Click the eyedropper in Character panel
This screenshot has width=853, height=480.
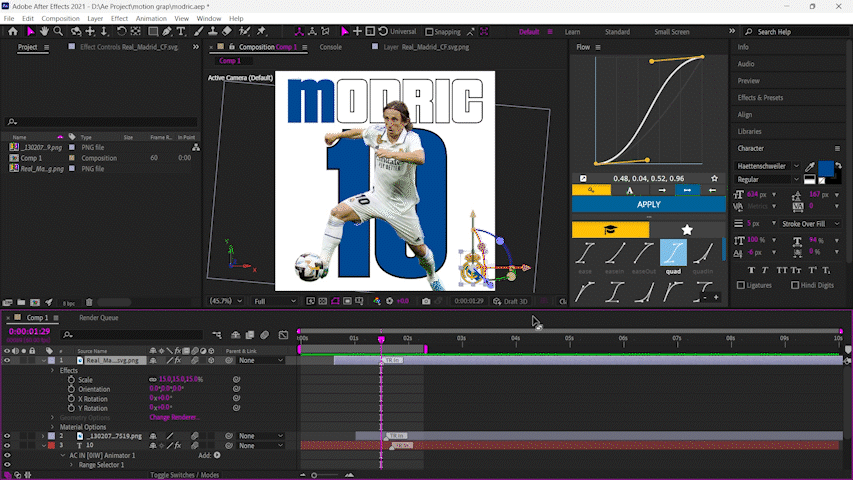point(810,167)
